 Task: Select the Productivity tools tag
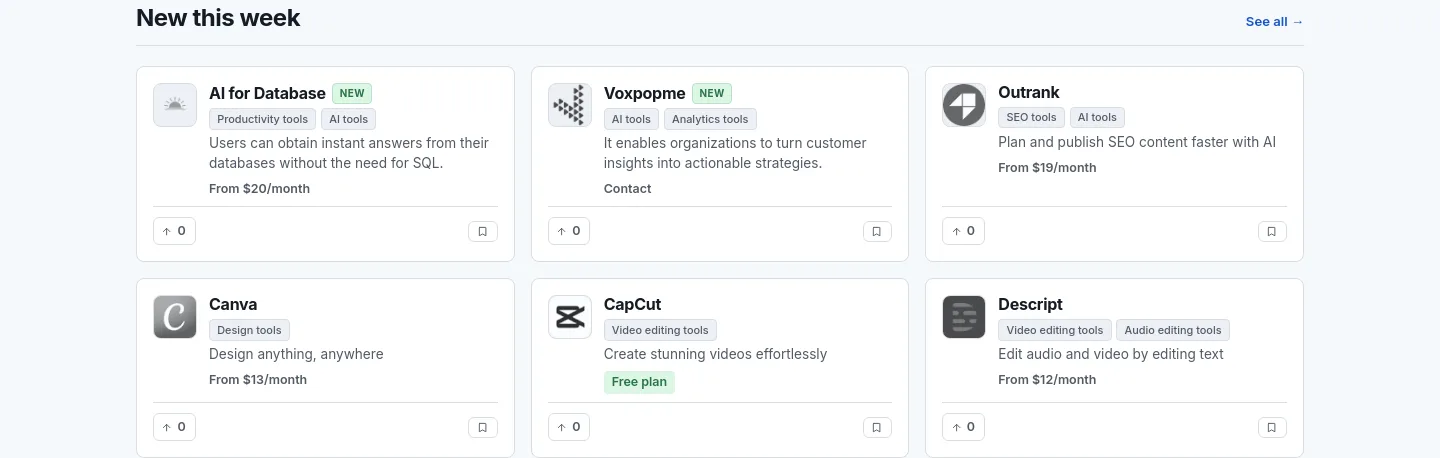point(263,119)
